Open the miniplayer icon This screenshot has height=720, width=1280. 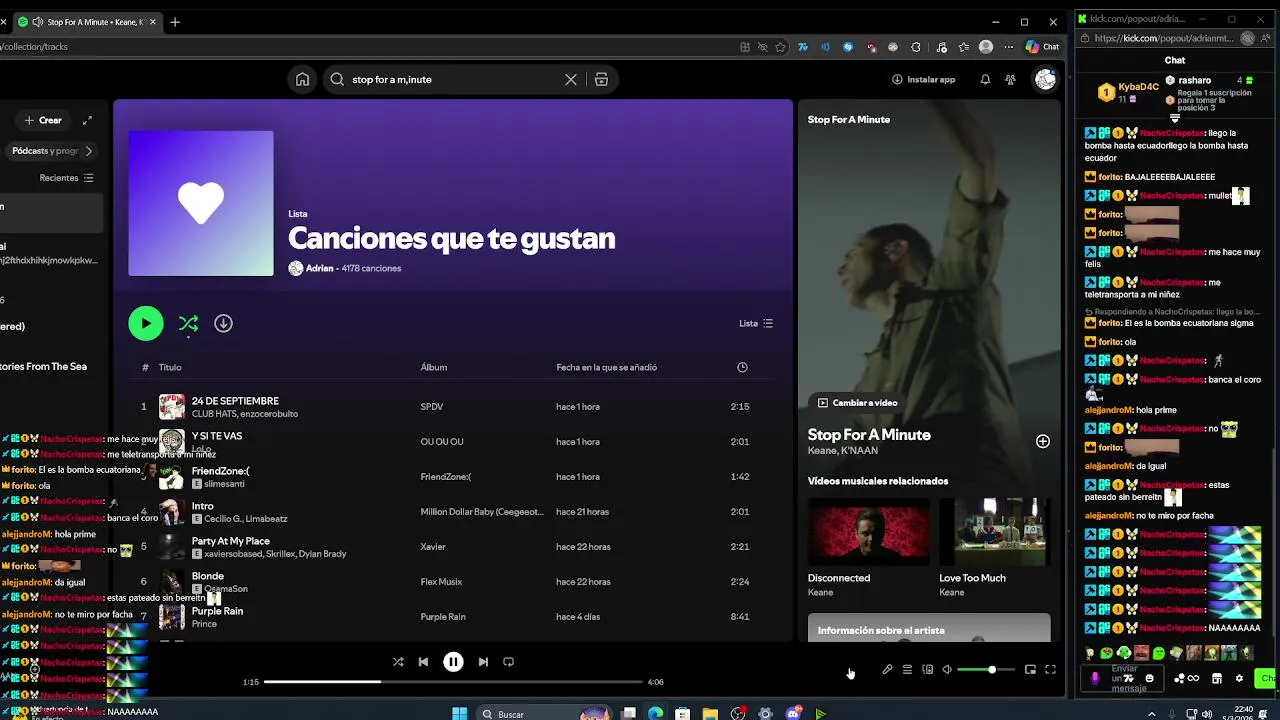(1030, 670)
